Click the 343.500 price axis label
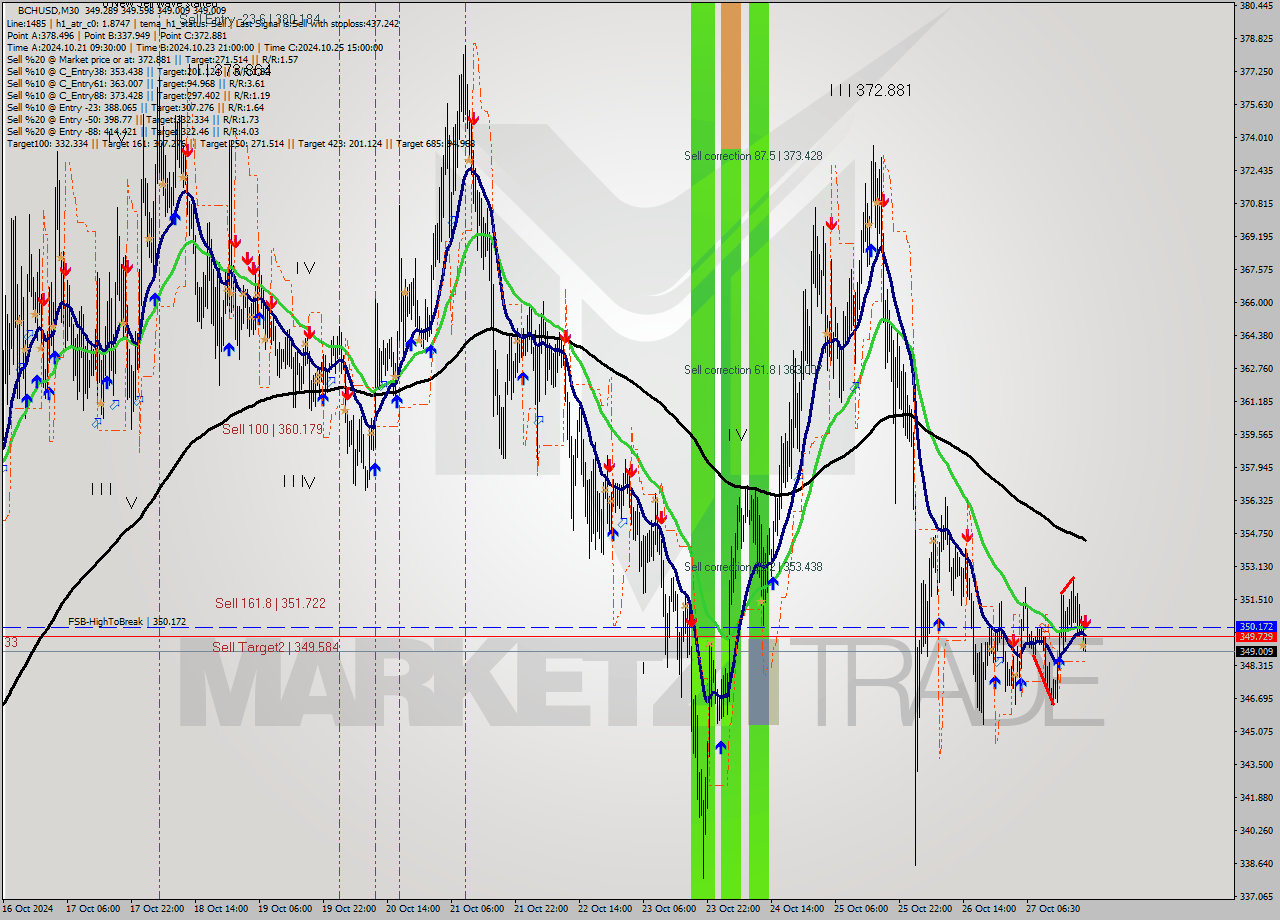1280x920 pixels. pyautogui.click(x=1256, y=765)
